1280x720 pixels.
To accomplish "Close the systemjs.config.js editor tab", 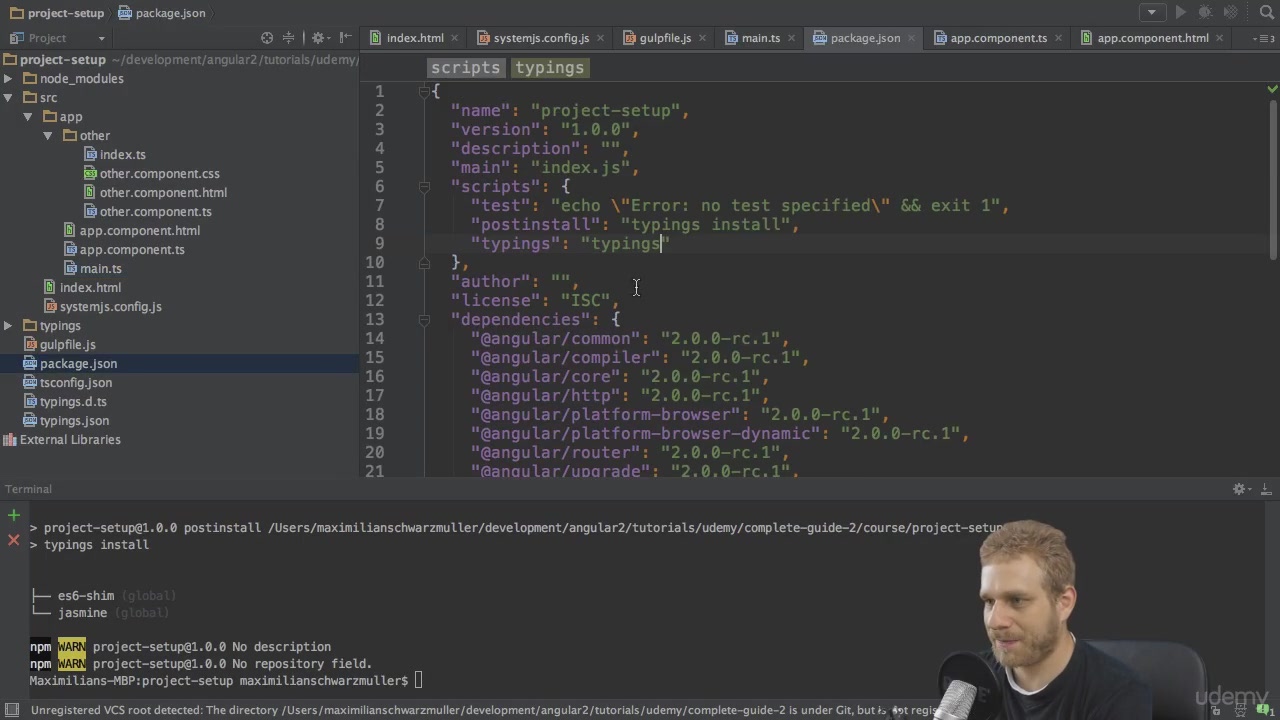I will click(600, 38).
